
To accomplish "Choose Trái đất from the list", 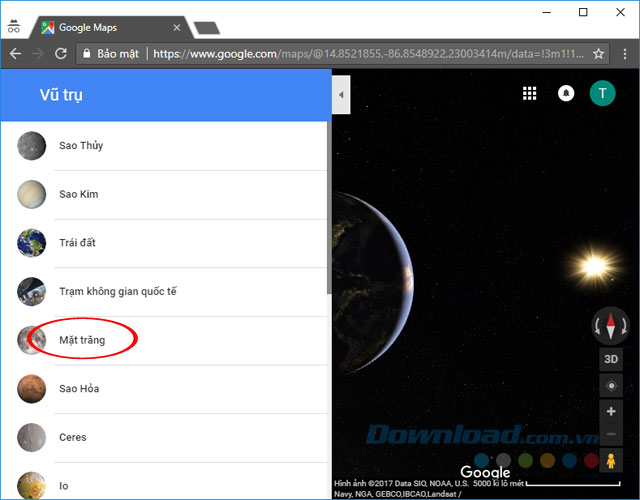I will (x=164, y=243).
